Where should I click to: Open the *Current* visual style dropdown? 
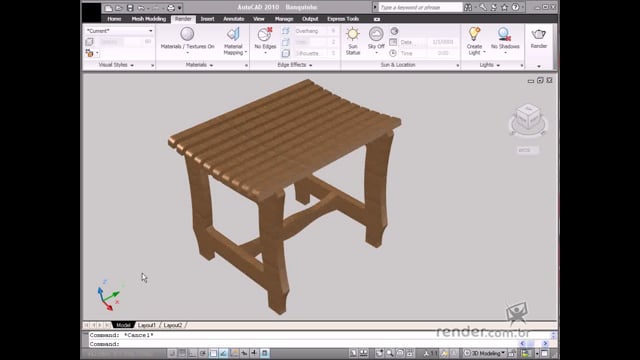(x=119, y=31)
